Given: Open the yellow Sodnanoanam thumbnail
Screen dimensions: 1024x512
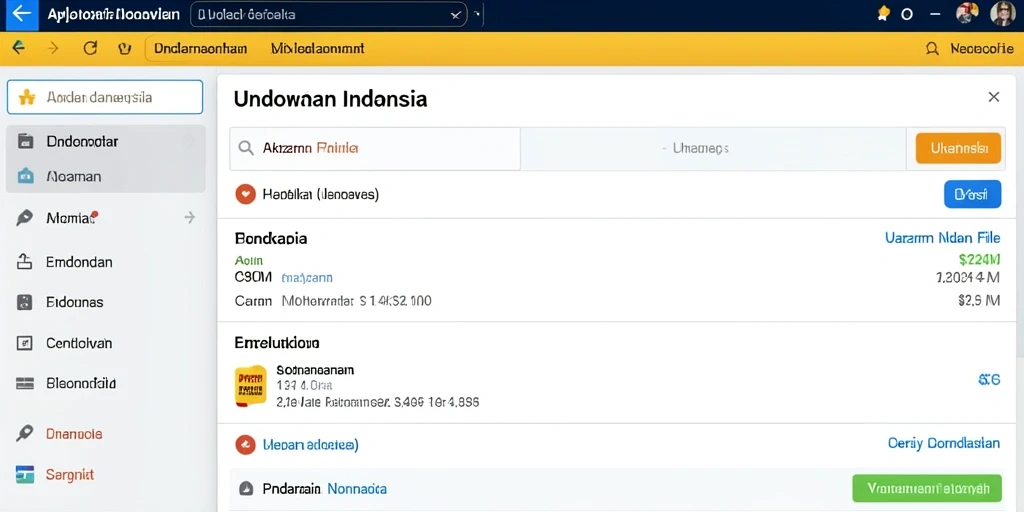Looking at the screenshot, I should (x=251, y=386).
